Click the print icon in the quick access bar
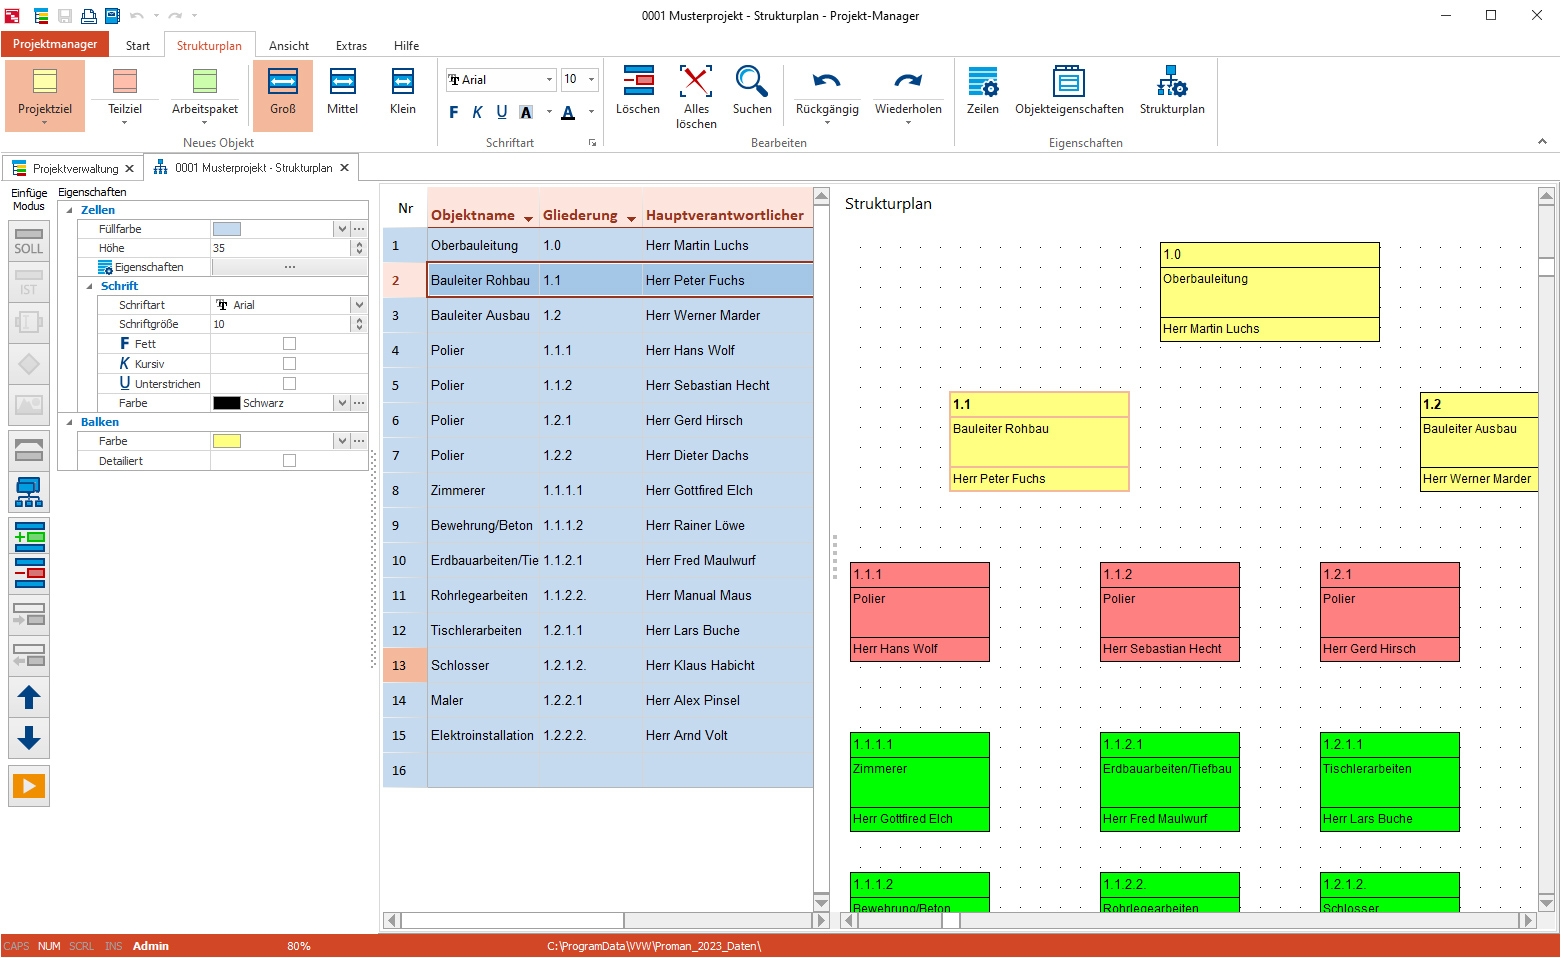Screen dimensions: 1561x958 89,16
